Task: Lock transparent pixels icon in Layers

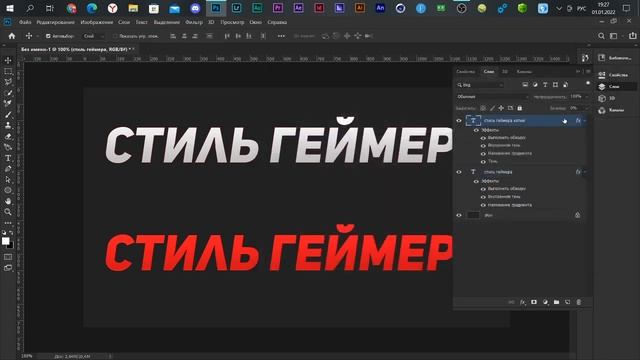Action: pos(483,108)
